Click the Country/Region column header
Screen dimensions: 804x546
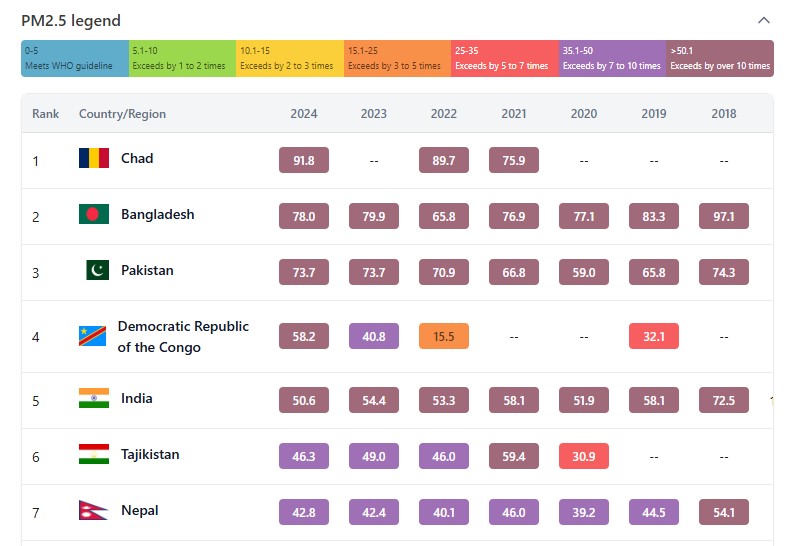click(x=122, y=114)
